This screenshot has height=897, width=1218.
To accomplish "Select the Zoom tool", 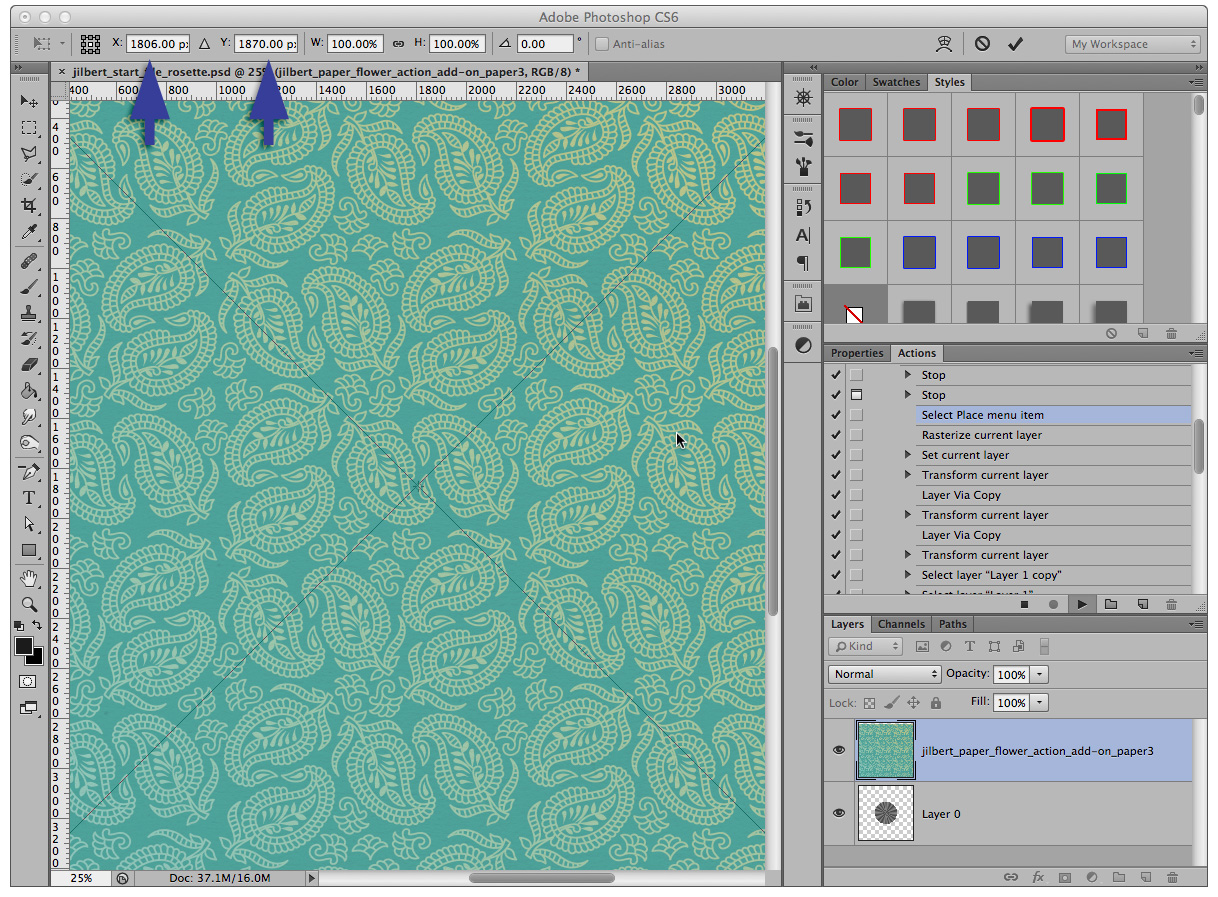I will (x=29, y=604).
